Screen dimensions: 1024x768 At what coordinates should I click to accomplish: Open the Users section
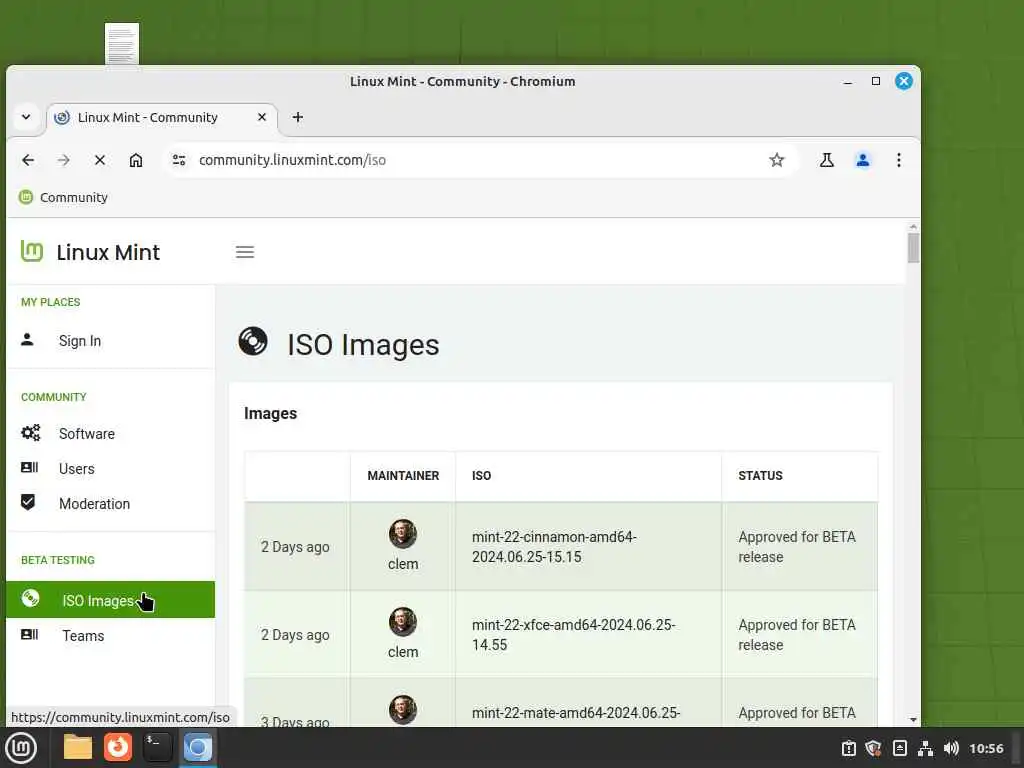76,469
